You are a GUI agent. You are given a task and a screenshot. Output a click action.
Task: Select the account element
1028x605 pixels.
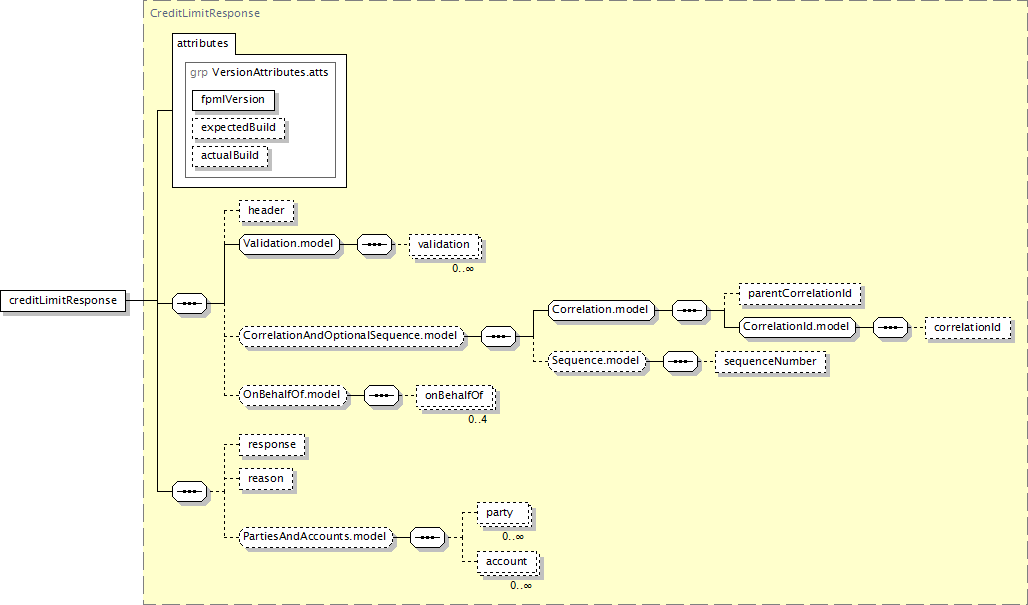click(x=507, y=562)
